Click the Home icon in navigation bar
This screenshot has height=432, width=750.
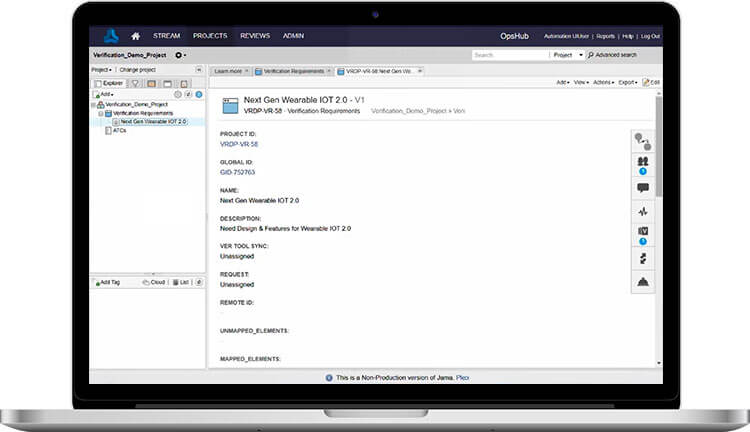pyautogui.click(x=136, y=36)
